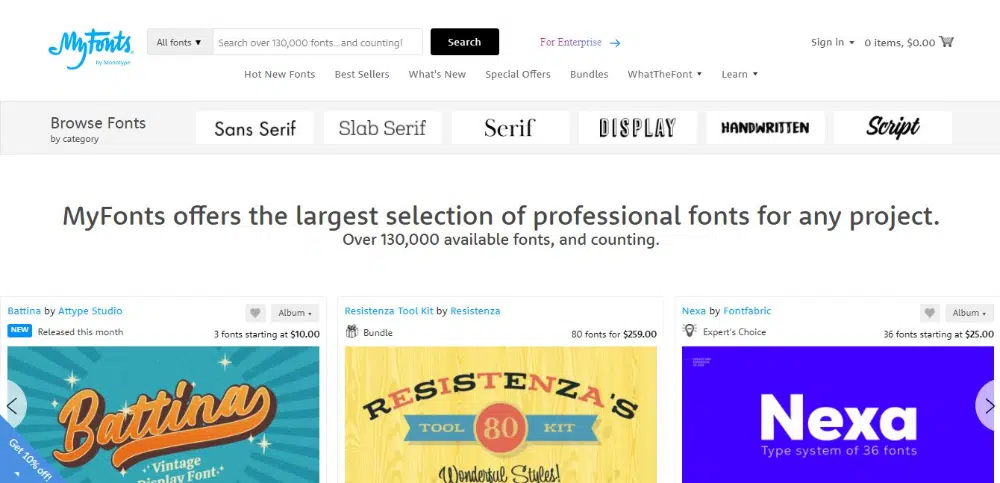Go to Best Sellers page

pyautogui.click(x=362, y=74)
